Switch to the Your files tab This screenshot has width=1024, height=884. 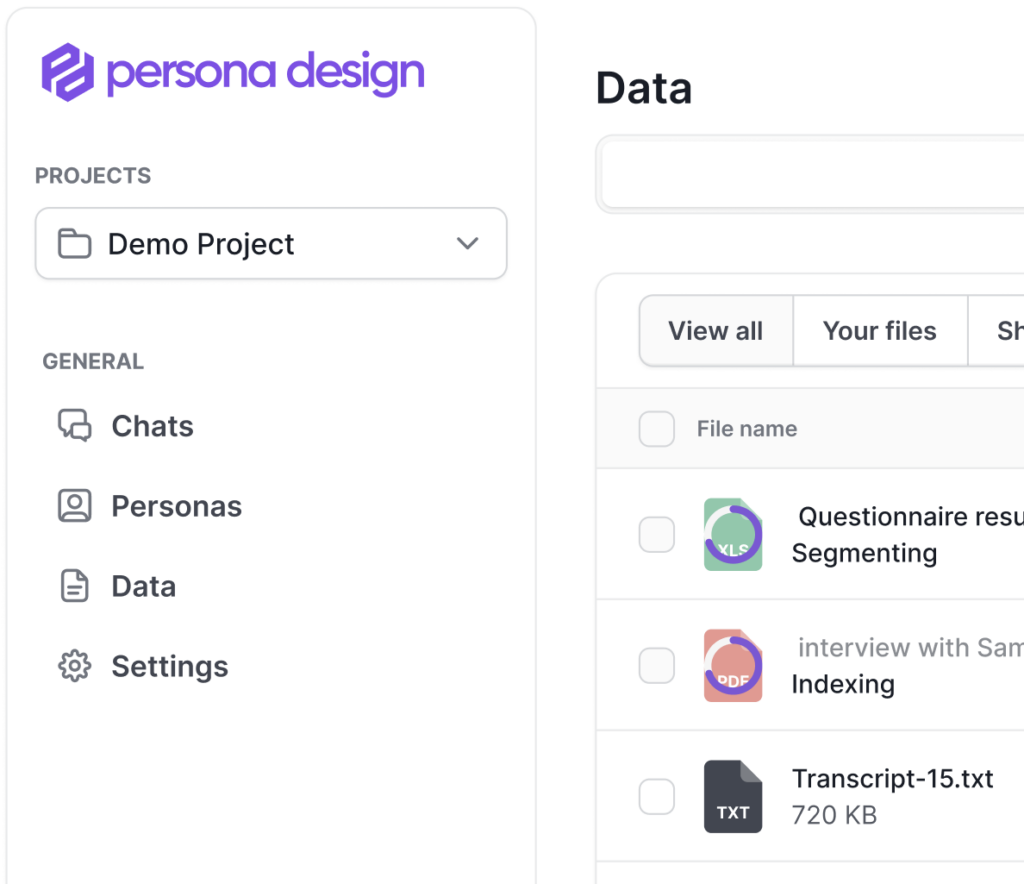point(879,331)
